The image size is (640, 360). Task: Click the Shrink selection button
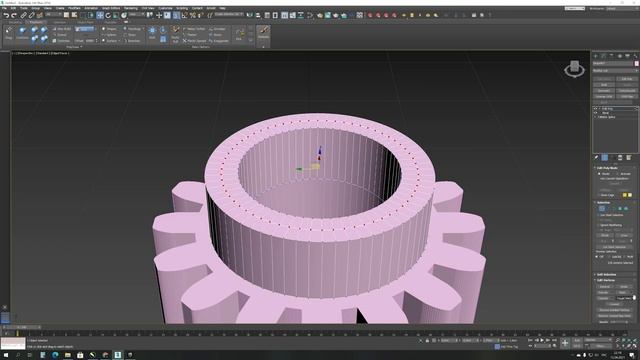605,235
